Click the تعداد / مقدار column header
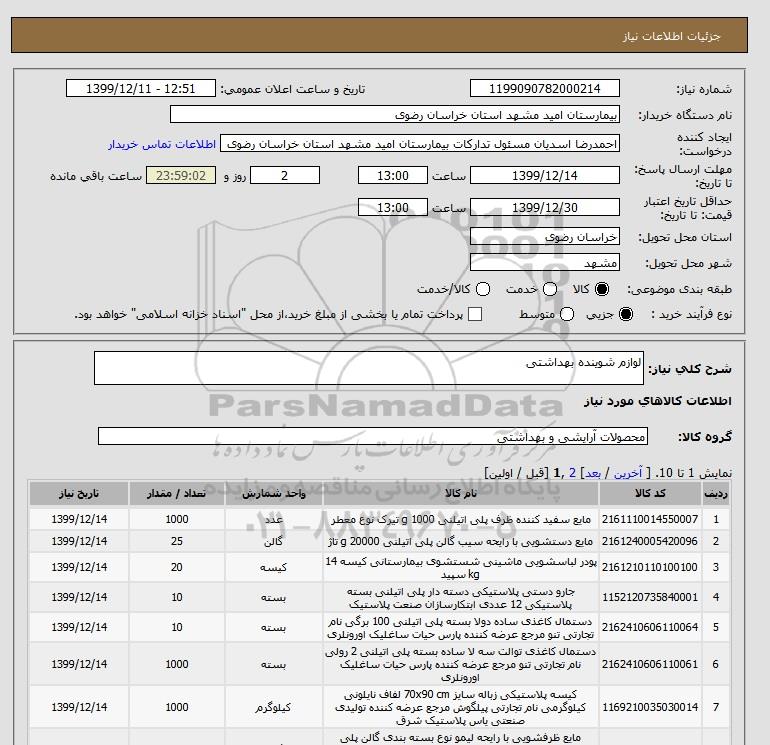The height and width of the screenshot is (745, 770). 177,494
